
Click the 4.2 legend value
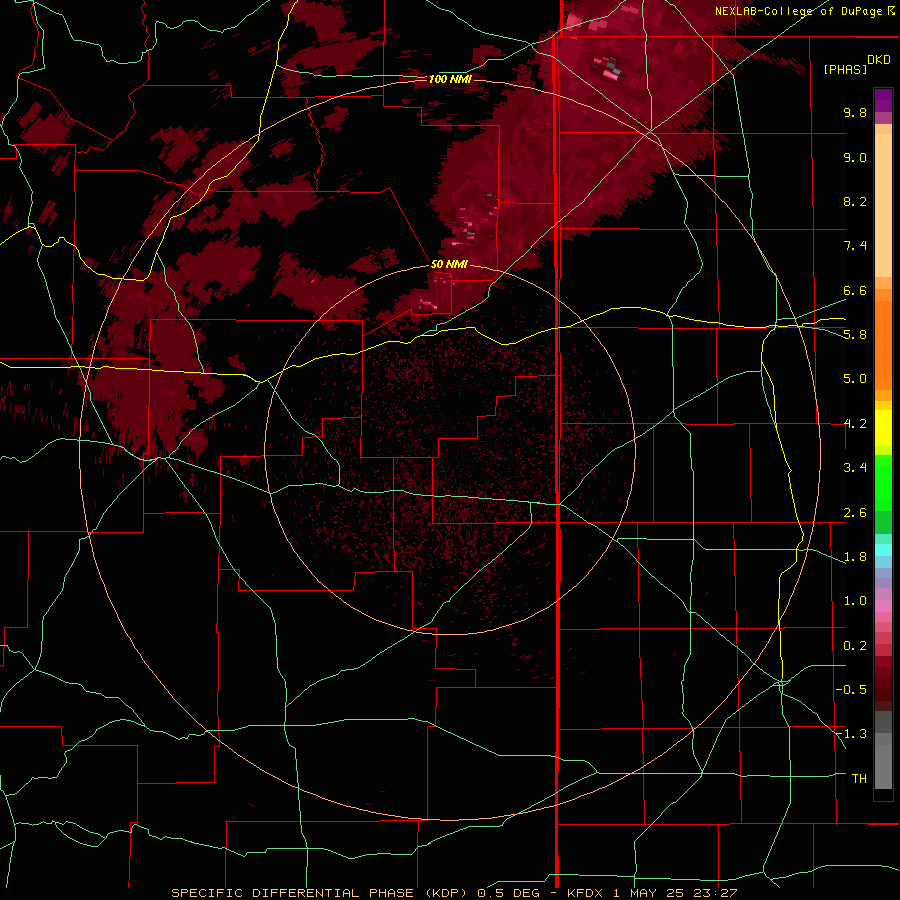tap(855, 424)
